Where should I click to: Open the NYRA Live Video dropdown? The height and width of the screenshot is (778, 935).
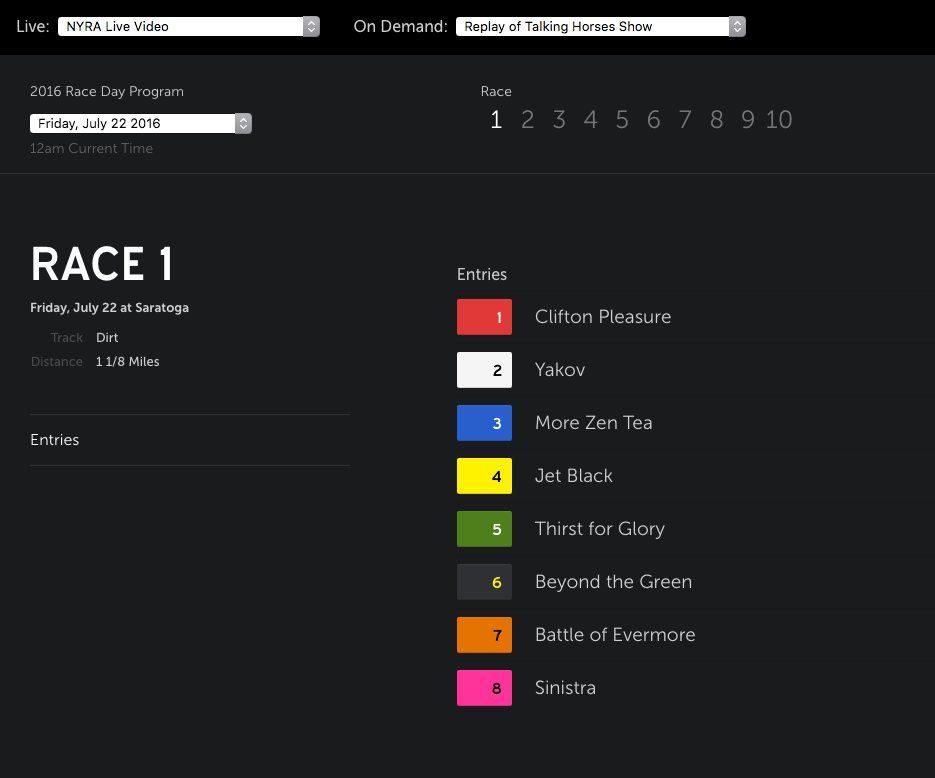click(188, 27)
